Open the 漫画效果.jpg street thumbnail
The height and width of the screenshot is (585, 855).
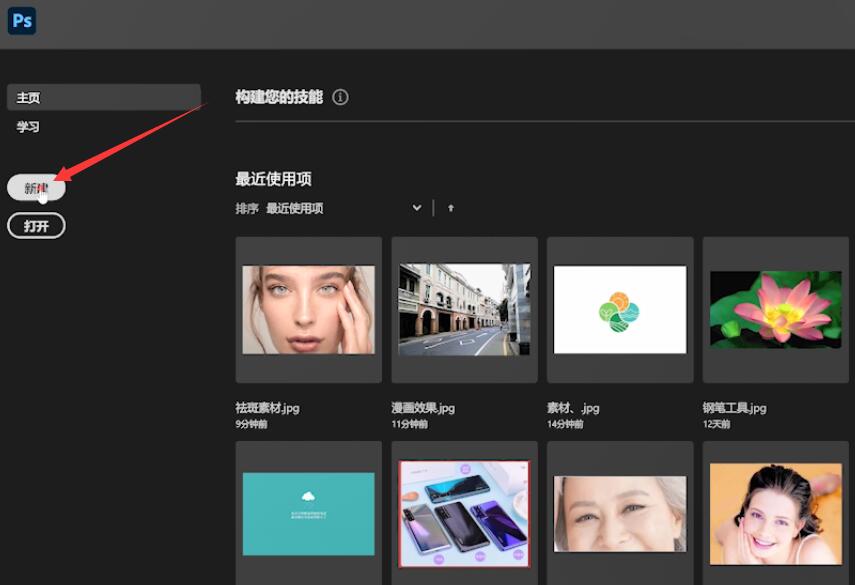[465, 310]
